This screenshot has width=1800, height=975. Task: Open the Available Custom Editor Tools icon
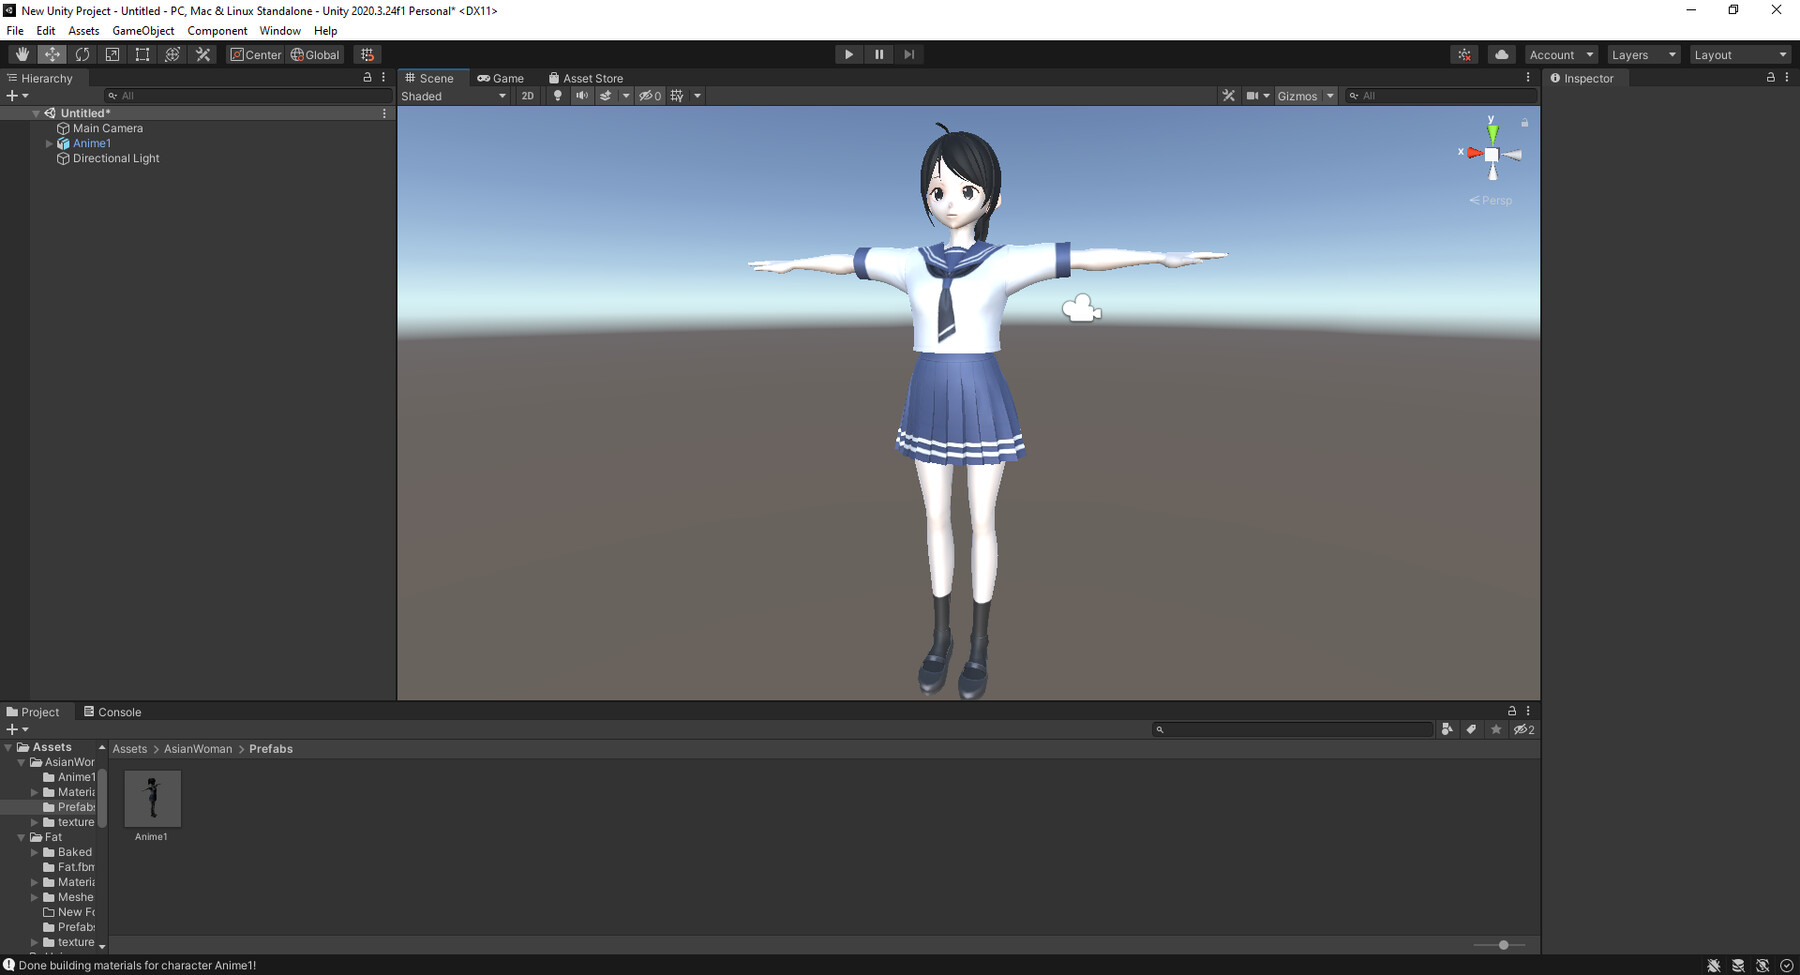202,54
